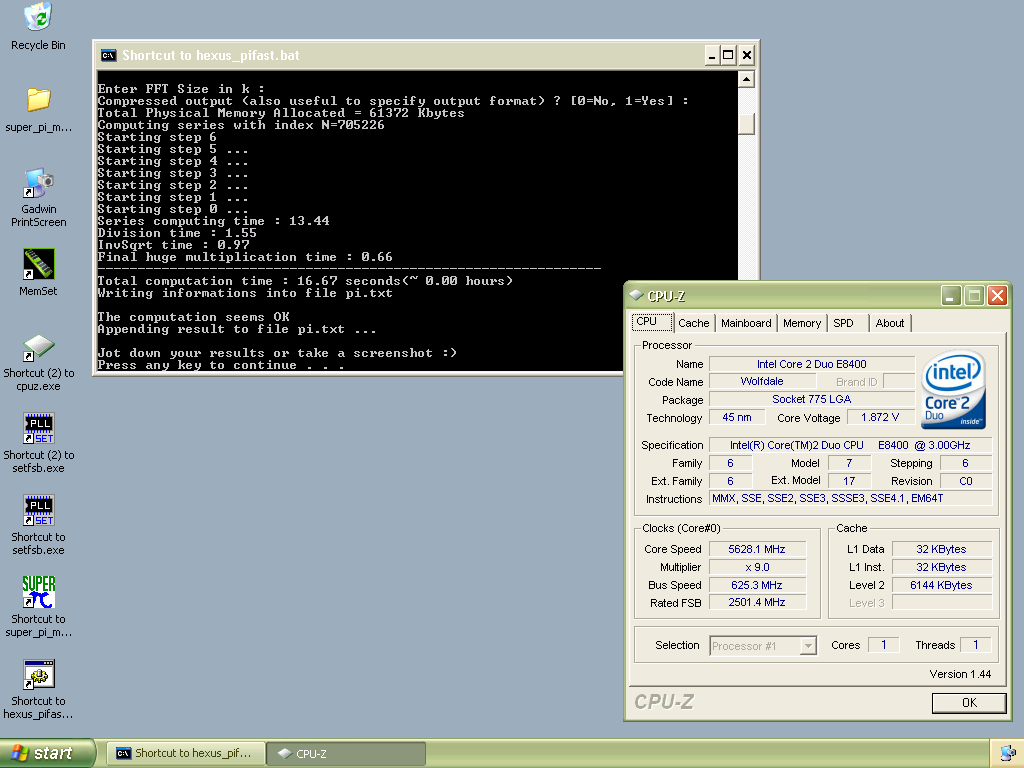1024x768 pixels.
Task: Open the About tab
Action: (889, 323)
